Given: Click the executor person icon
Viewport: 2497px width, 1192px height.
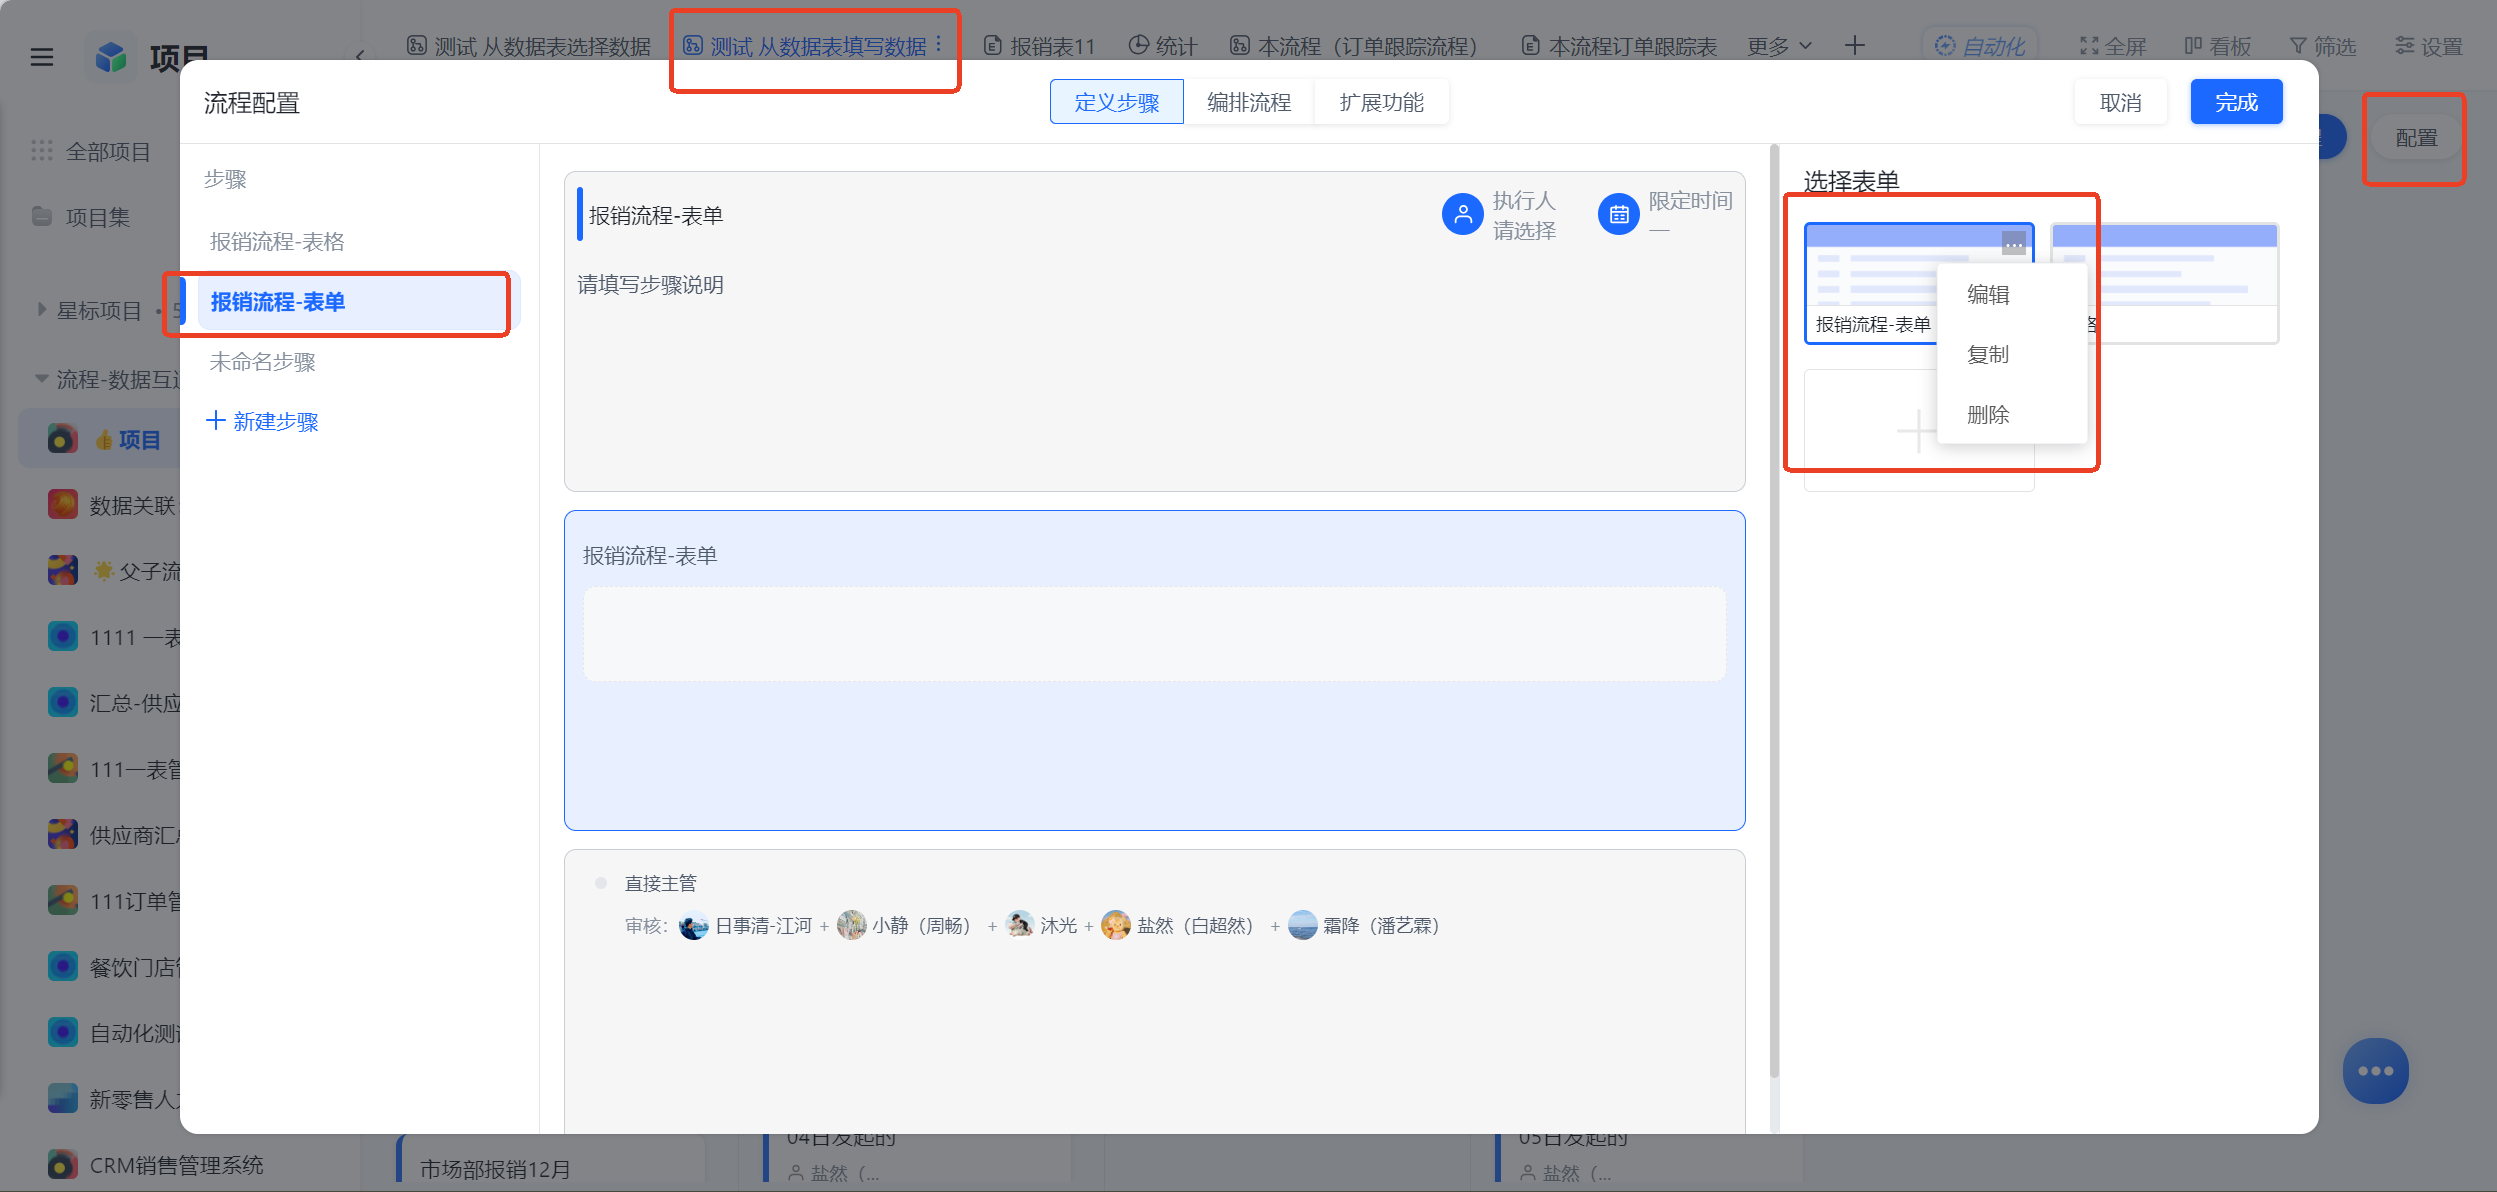Looking at the screenshot, I should click(1462, 214).
